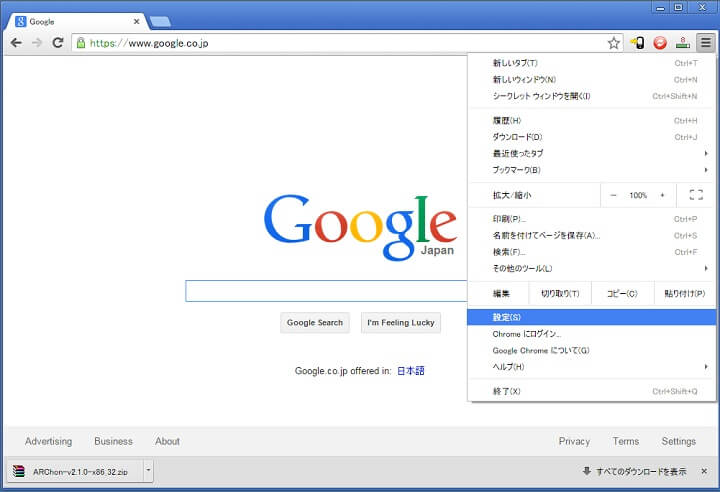Close the downloads bar
Image resolution: width=720 pixels, height=492 pixels.
(704, 471)
